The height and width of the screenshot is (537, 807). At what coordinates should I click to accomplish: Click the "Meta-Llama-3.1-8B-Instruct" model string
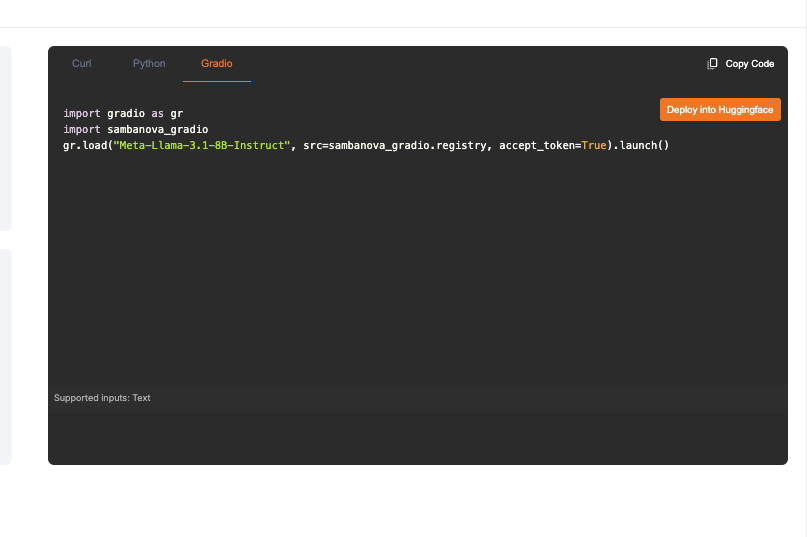[201, 146]
